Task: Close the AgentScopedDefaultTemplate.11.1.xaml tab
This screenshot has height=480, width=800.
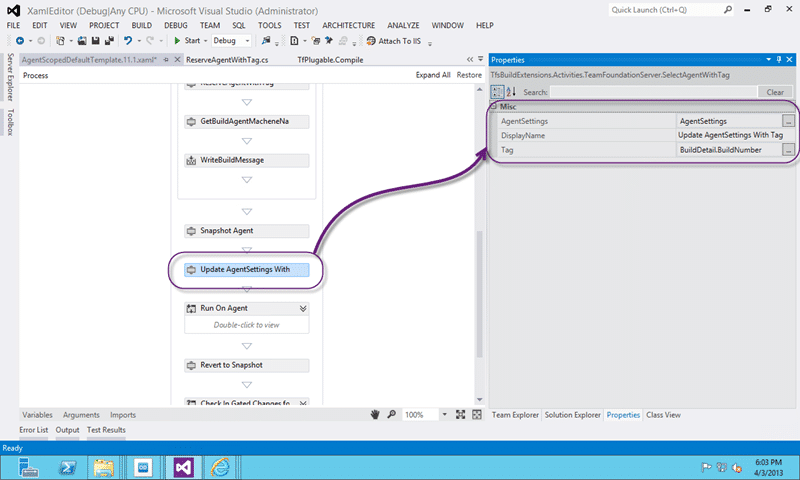Action: click(177, 60)
